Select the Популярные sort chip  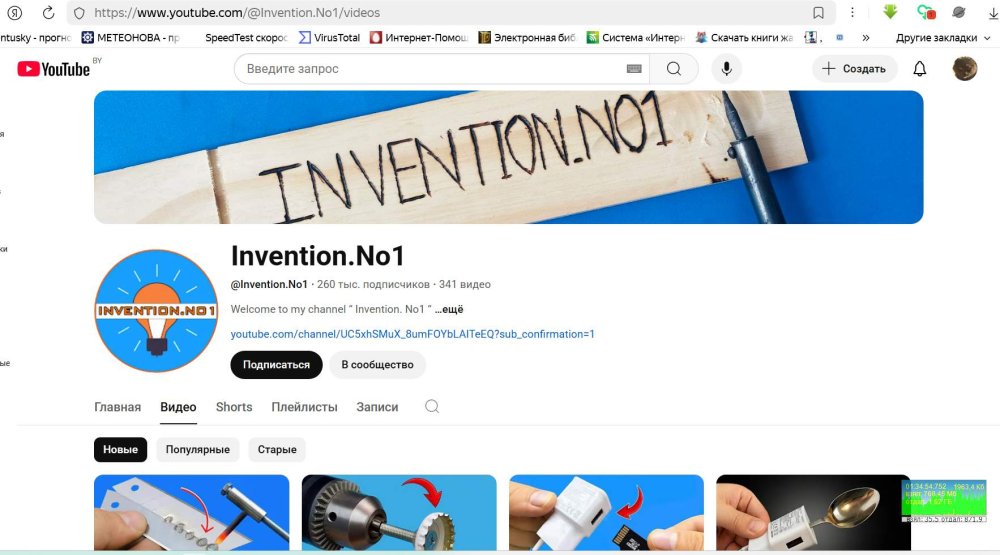coord(197,450)
